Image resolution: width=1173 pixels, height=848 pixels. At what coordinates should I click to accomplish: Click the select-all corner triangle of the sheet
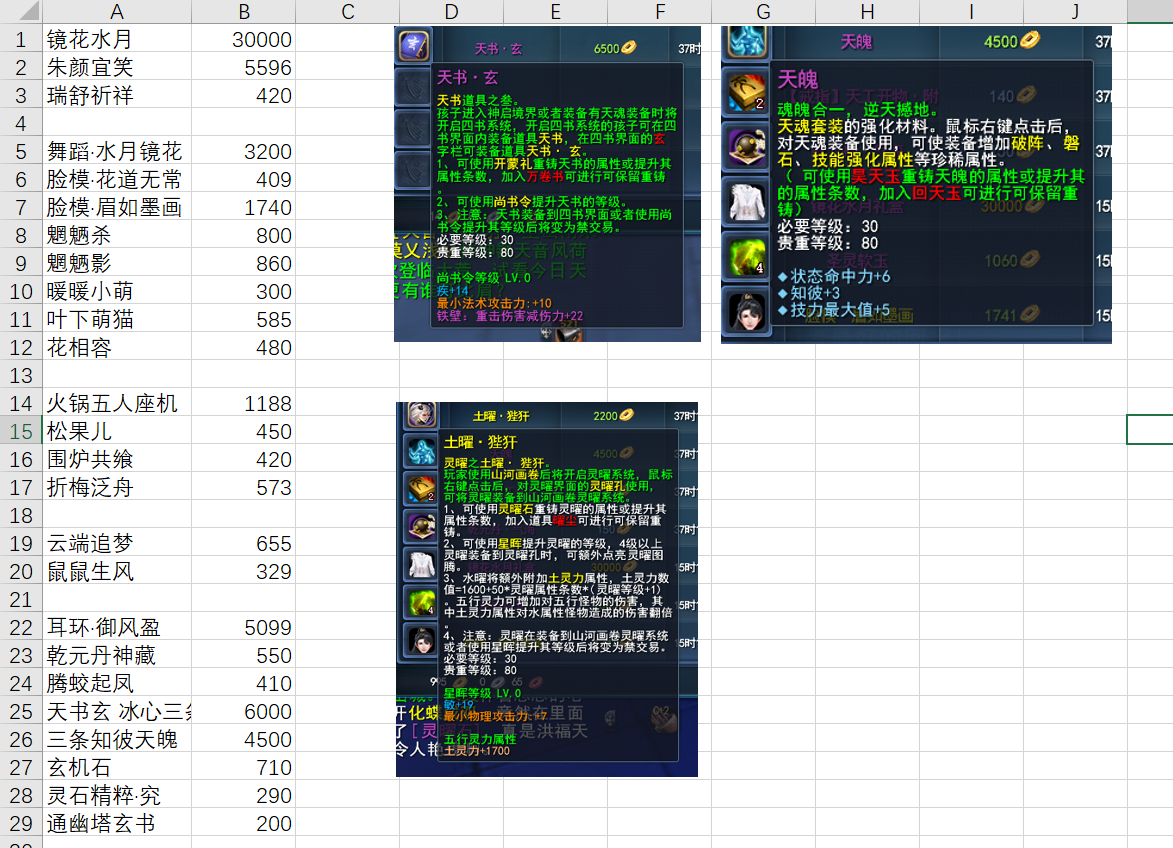tap(21, 11)
